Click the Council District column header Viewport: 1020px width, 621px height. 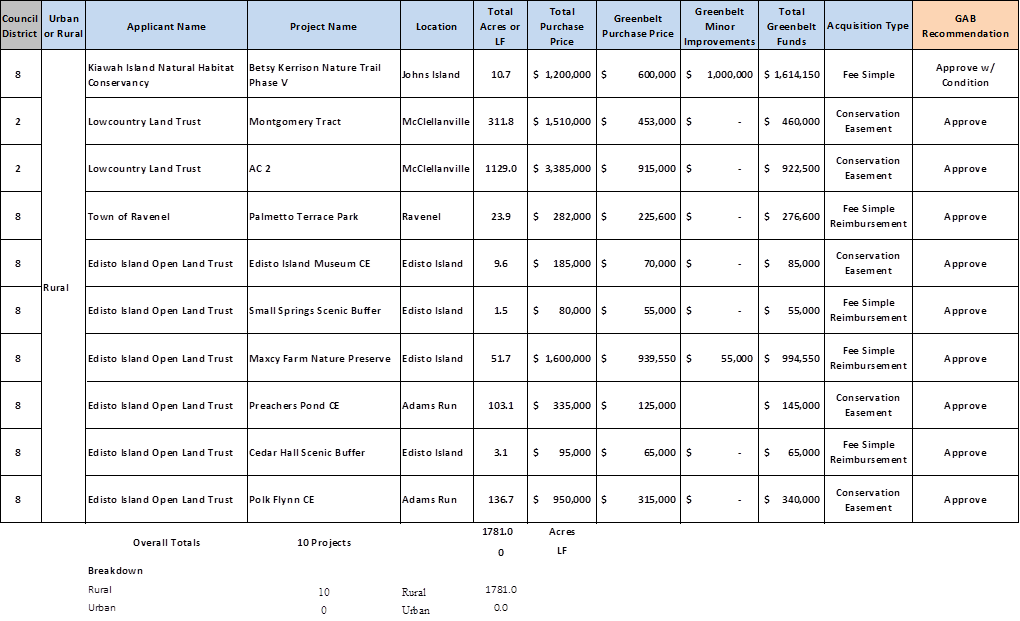(x=20, y=26)
